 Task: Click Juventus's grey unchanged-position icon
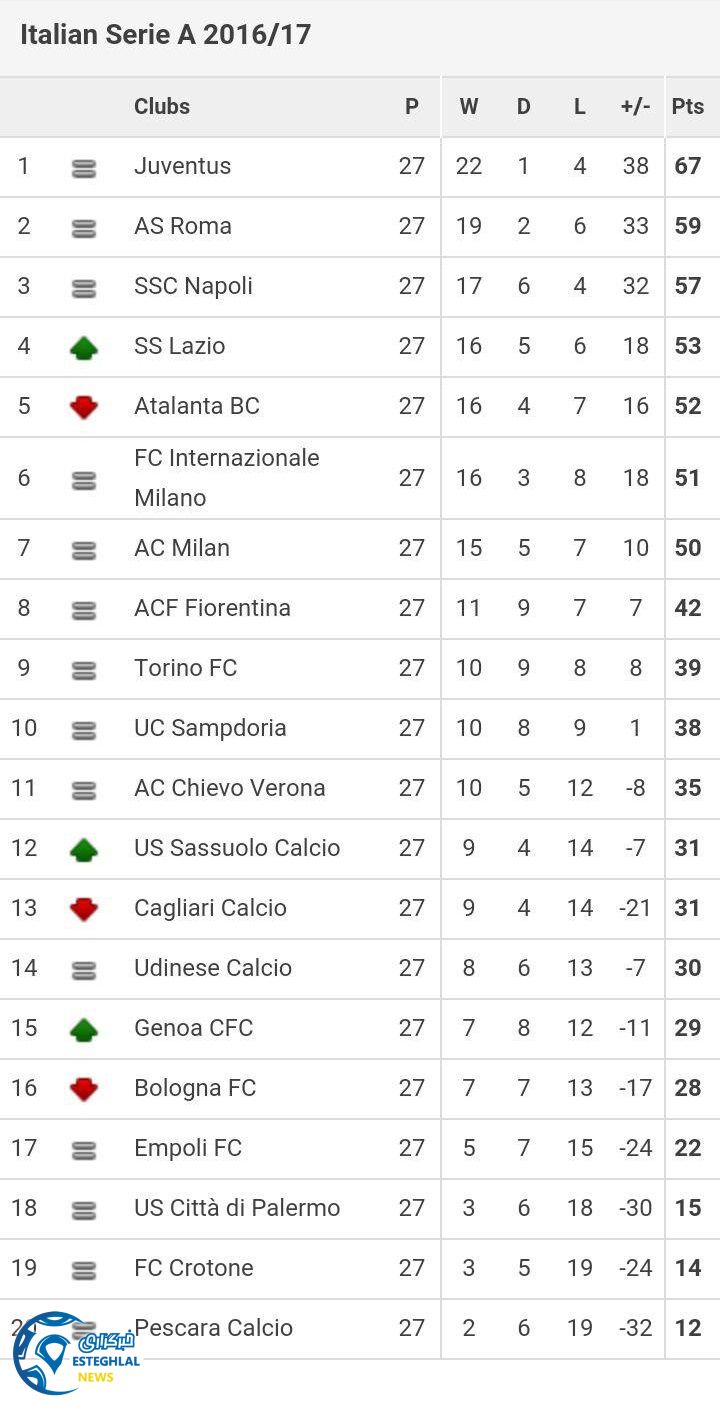(x=84, y=169)
